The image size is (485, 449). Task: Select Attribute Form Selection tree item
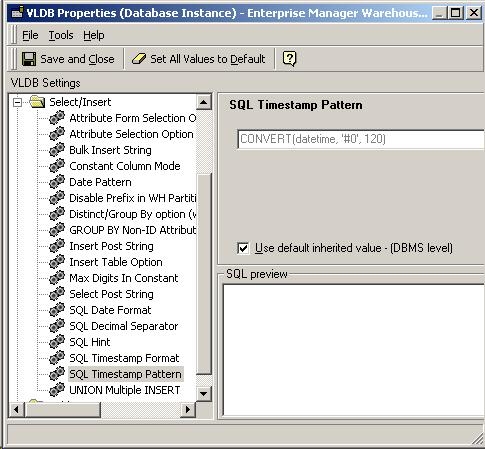pyautogui.click(x=133, y=118)
